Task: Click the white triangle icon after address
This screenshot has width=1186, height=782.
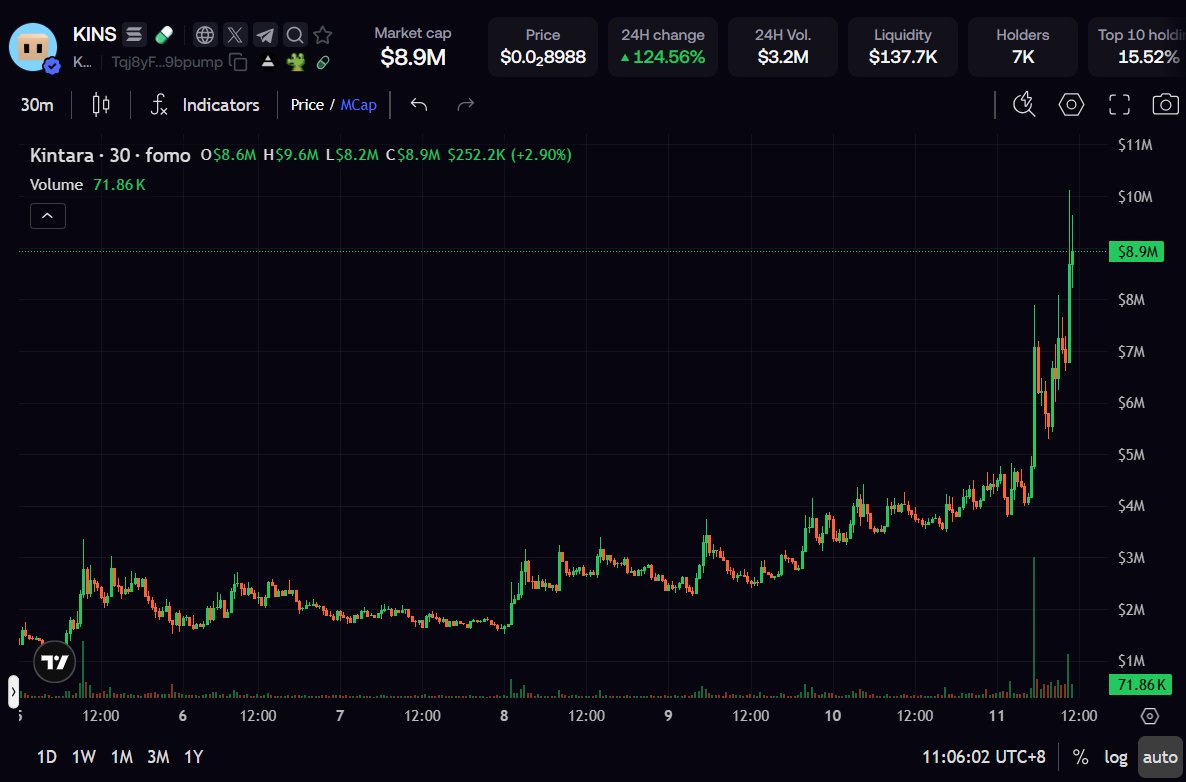Action: [x=268, y=62]
